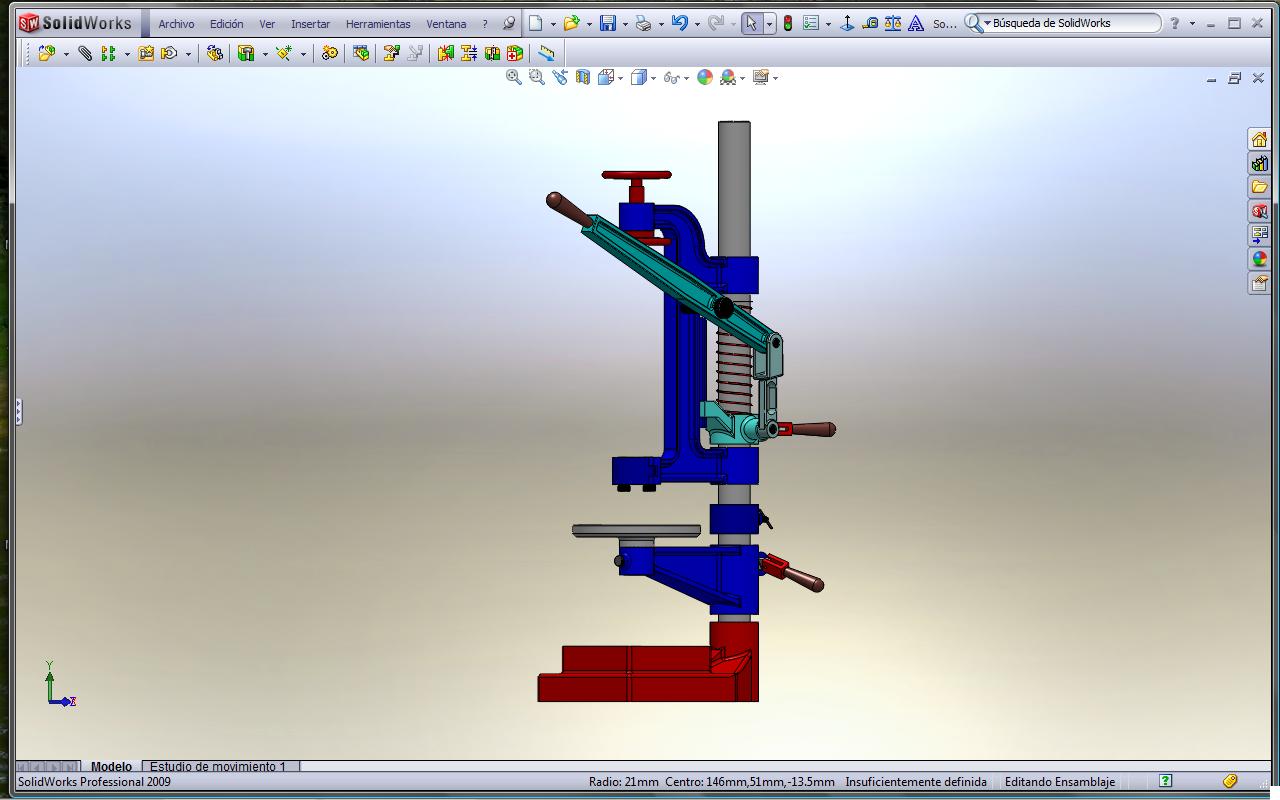
Task: Open the Apply Scene dropdown arrow
Action: (742, 78)
